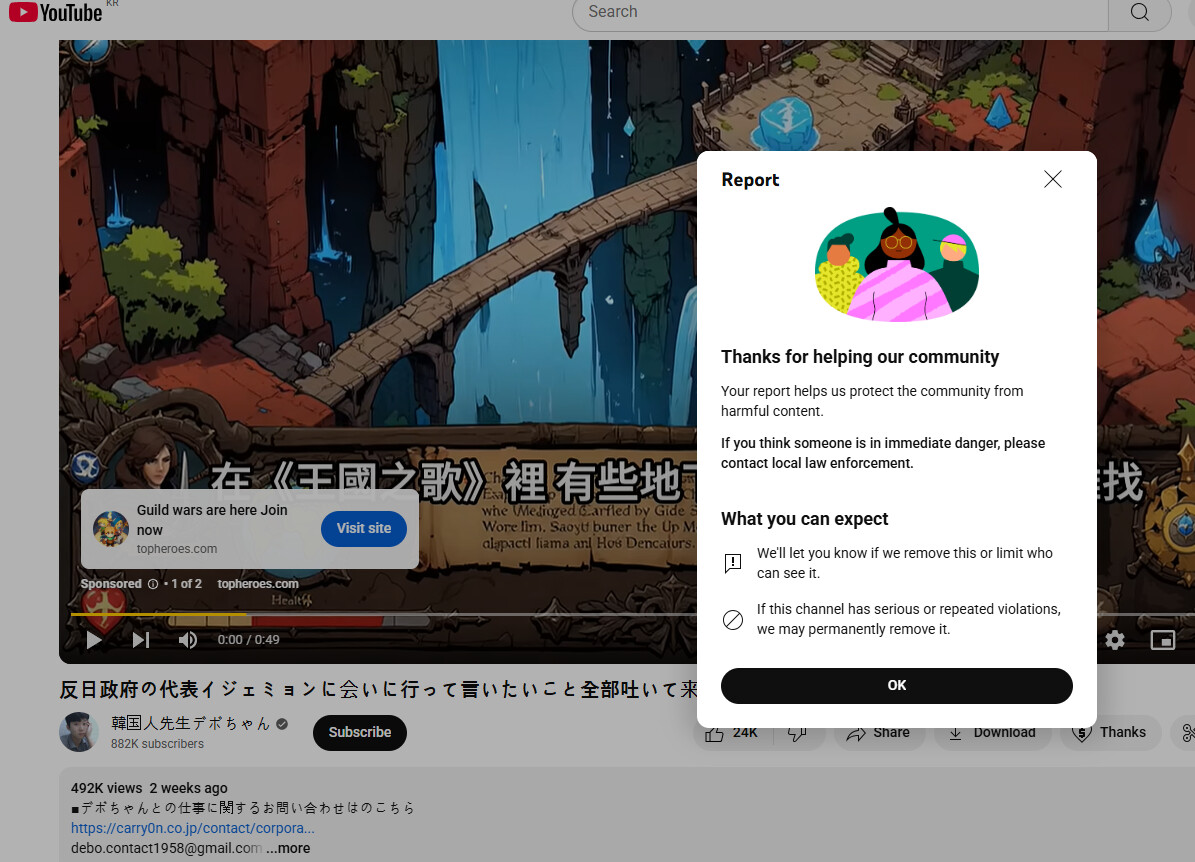This screenshot has width=1195, height=862.
Task: Open 韓国人先生デボちゃん channel name
Action: pyautogui.click(x=191, y=723)
